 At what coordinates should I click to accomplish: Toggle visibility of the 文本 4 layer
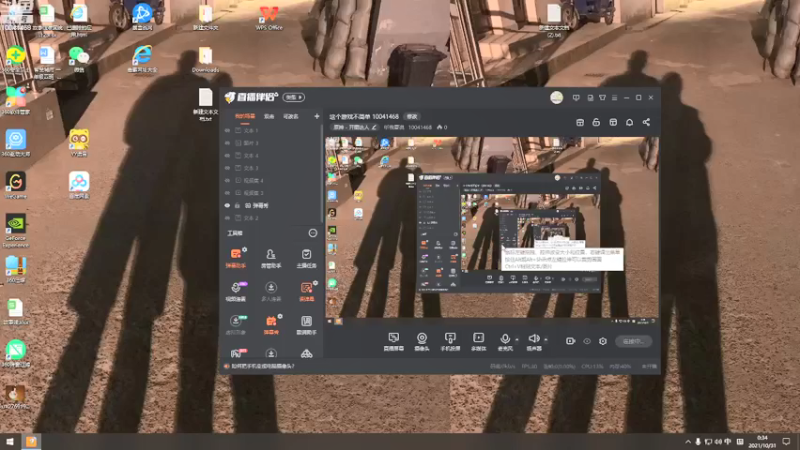tap(227, 156)
